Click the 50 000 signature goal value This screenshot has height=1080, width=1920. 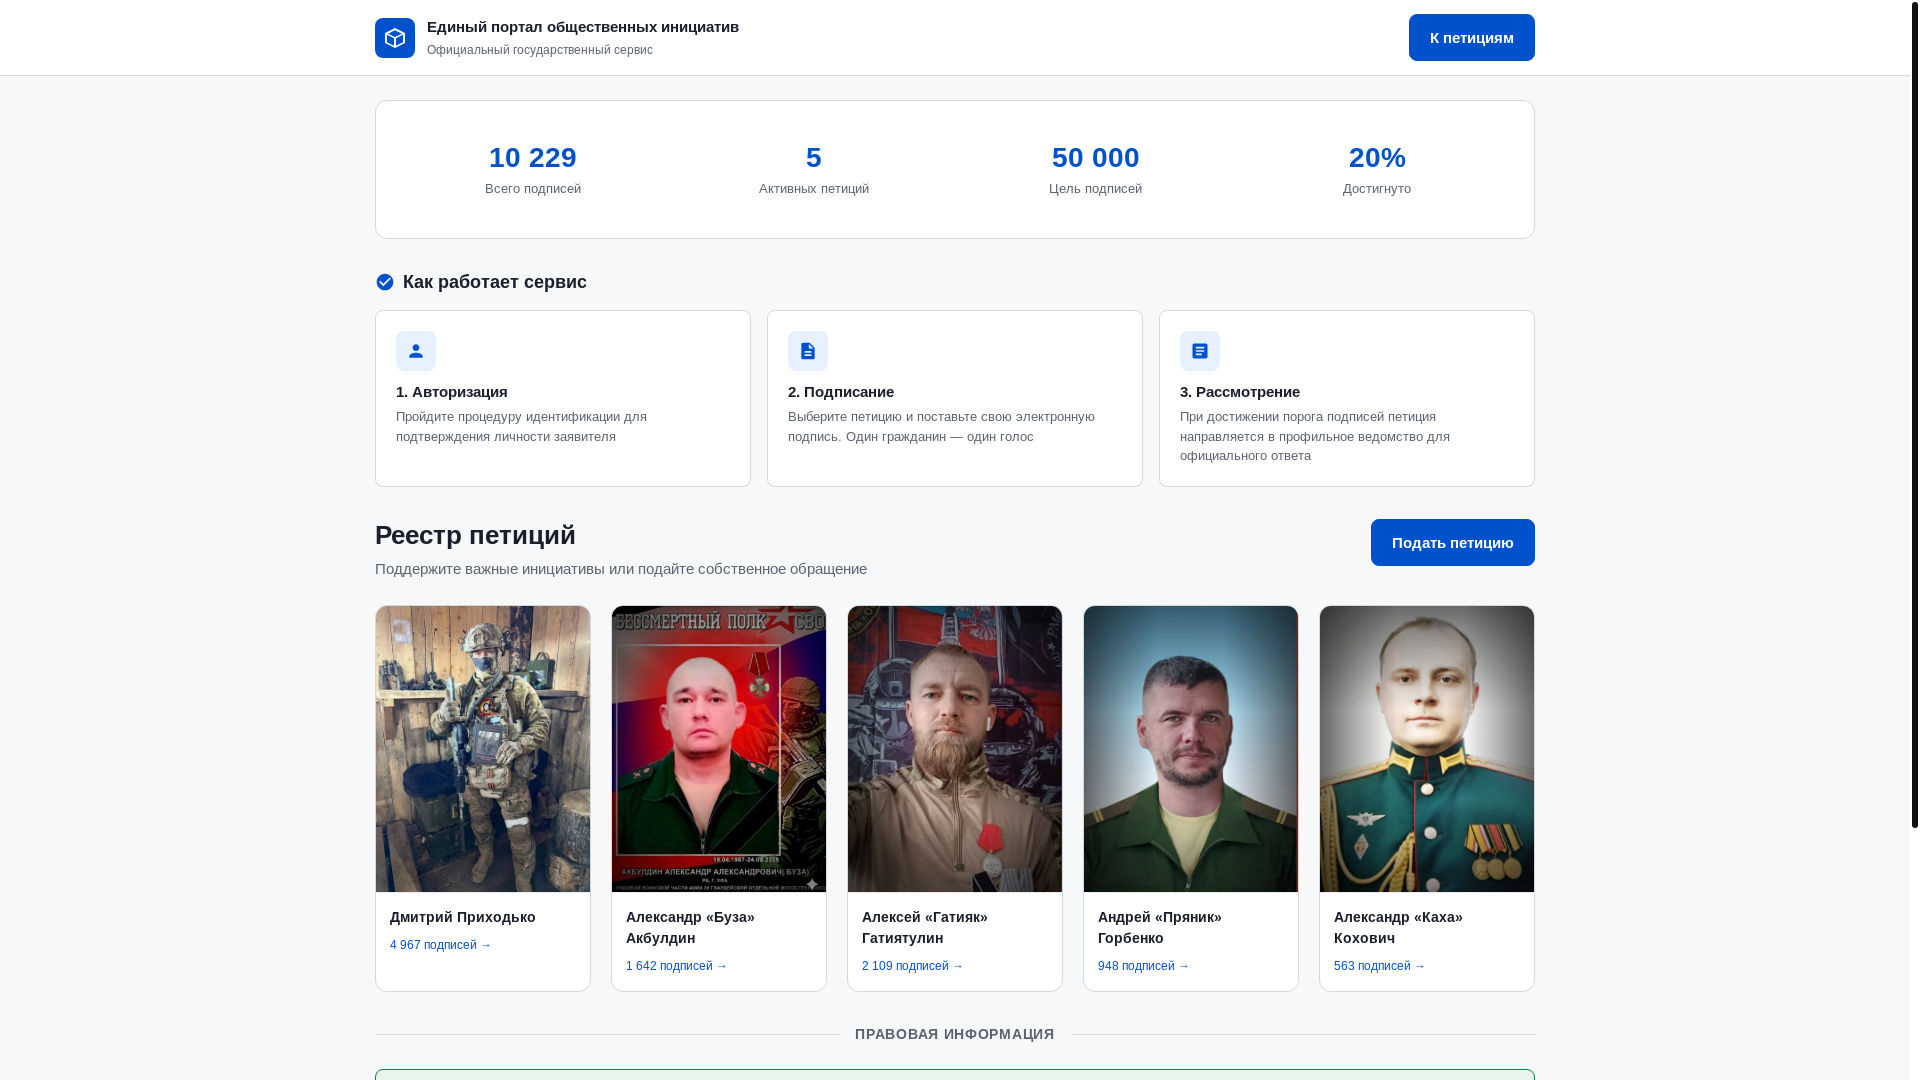(1096, 158)
